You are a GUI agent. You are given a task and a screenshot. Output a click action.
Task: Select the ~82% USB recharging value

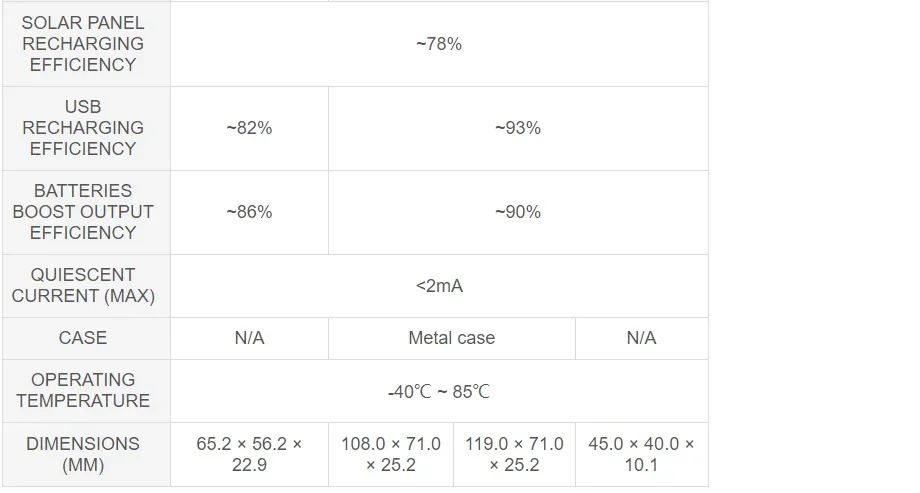point(249,127)
